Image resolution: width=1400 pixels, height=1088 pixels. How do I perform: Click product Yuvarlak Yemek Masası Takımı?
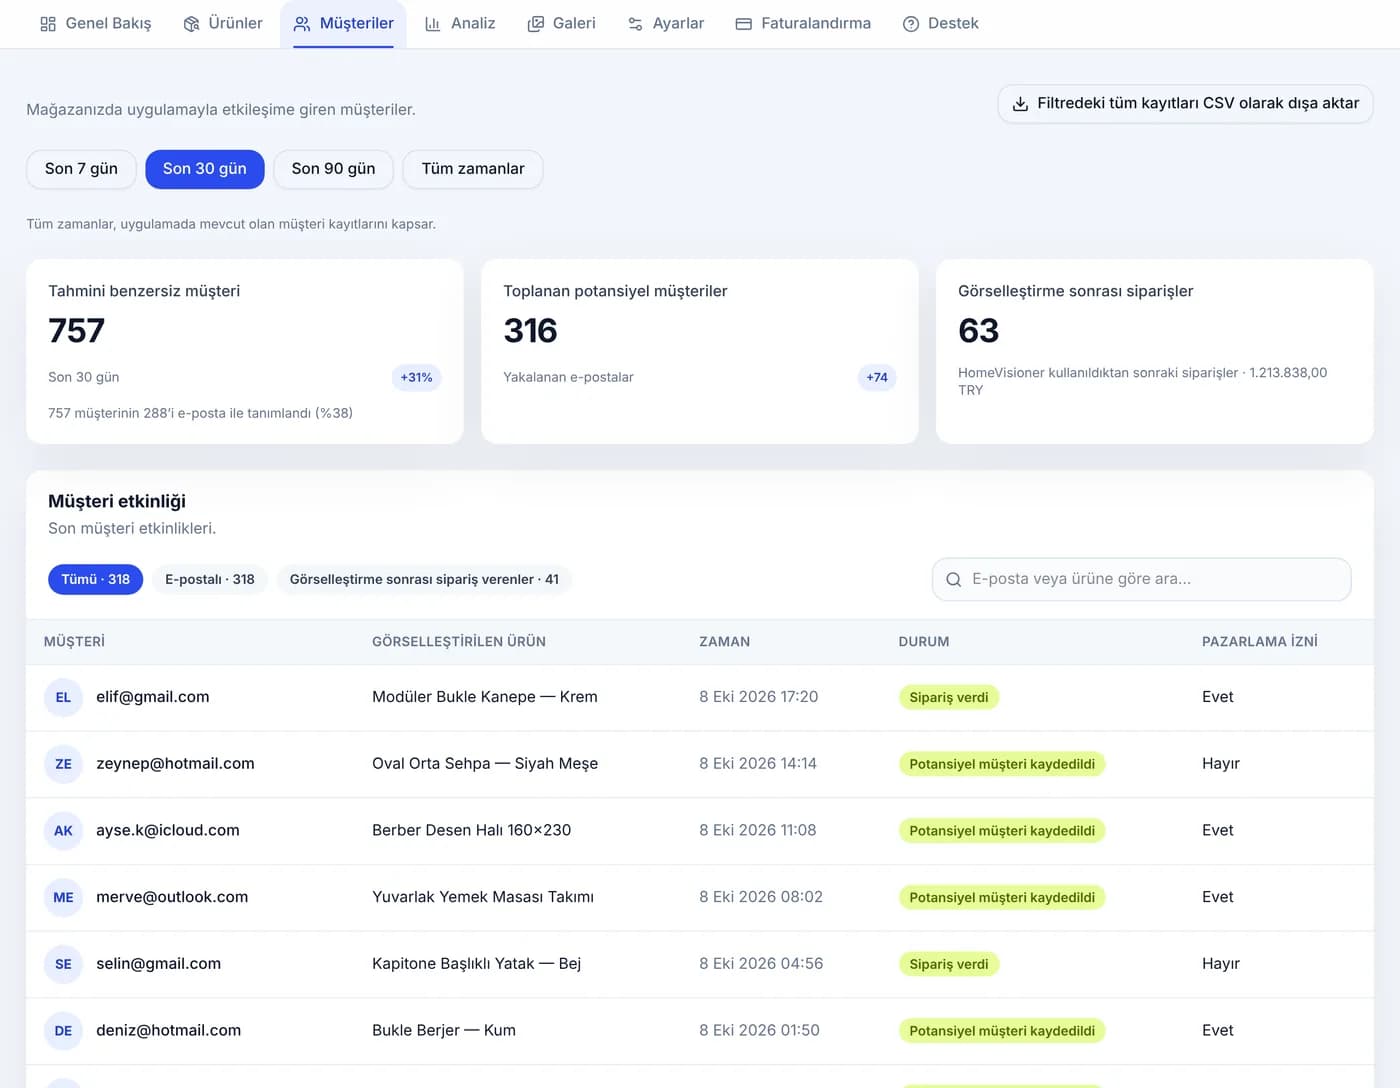483,897
